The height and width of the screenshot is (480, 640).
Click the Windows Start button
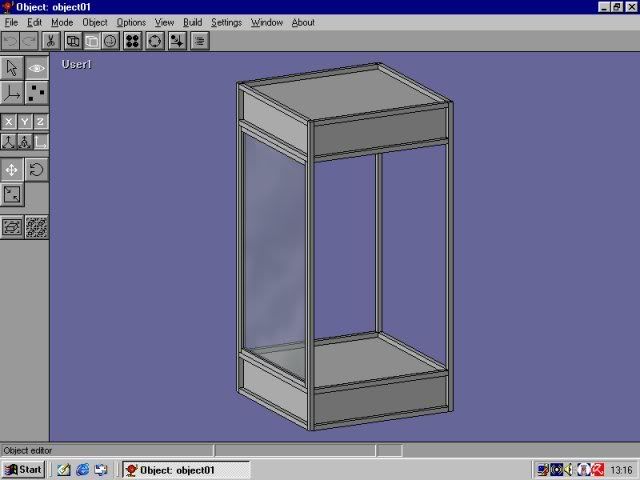(24, 469)
